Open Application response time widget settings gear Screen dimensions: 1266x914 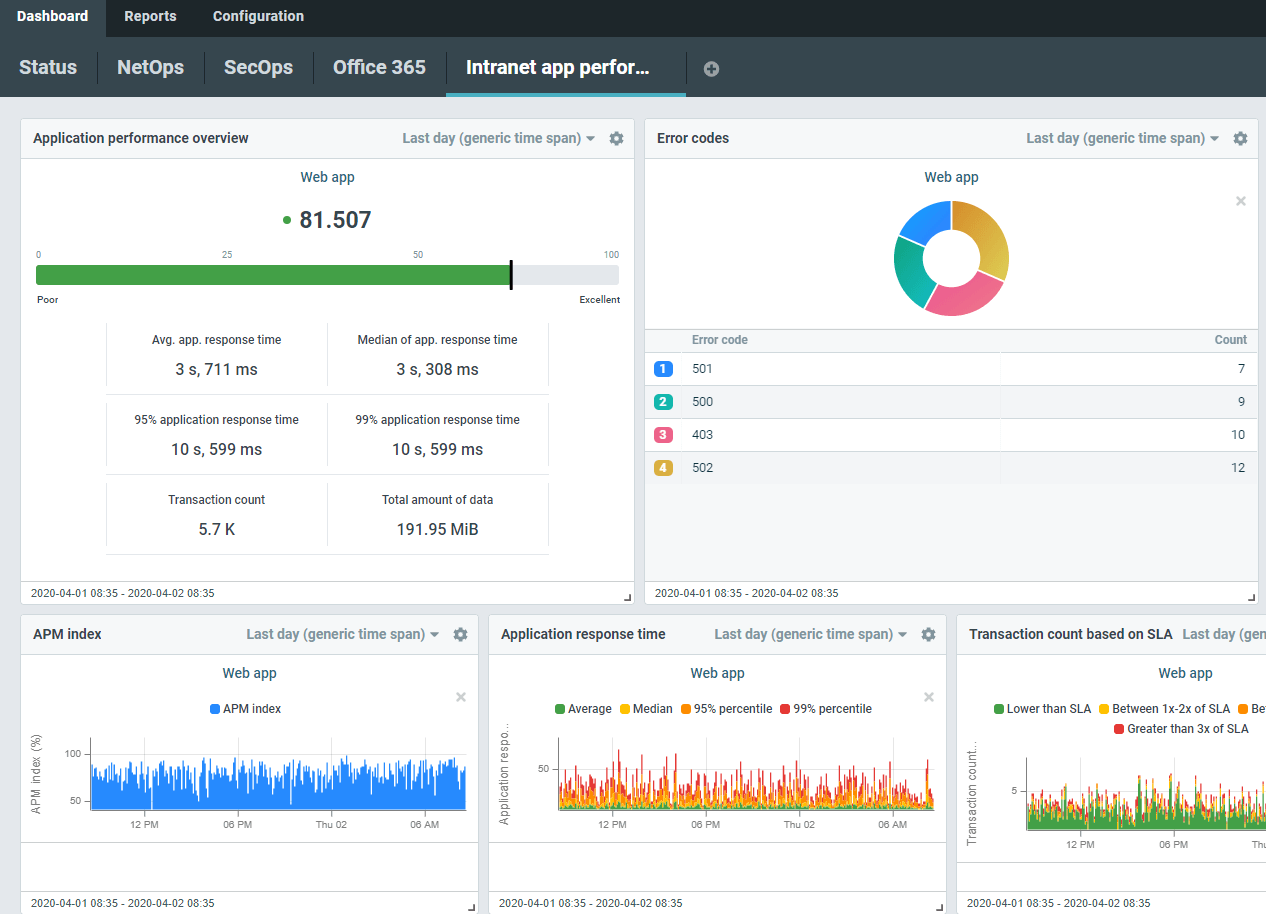coord(928,635)
